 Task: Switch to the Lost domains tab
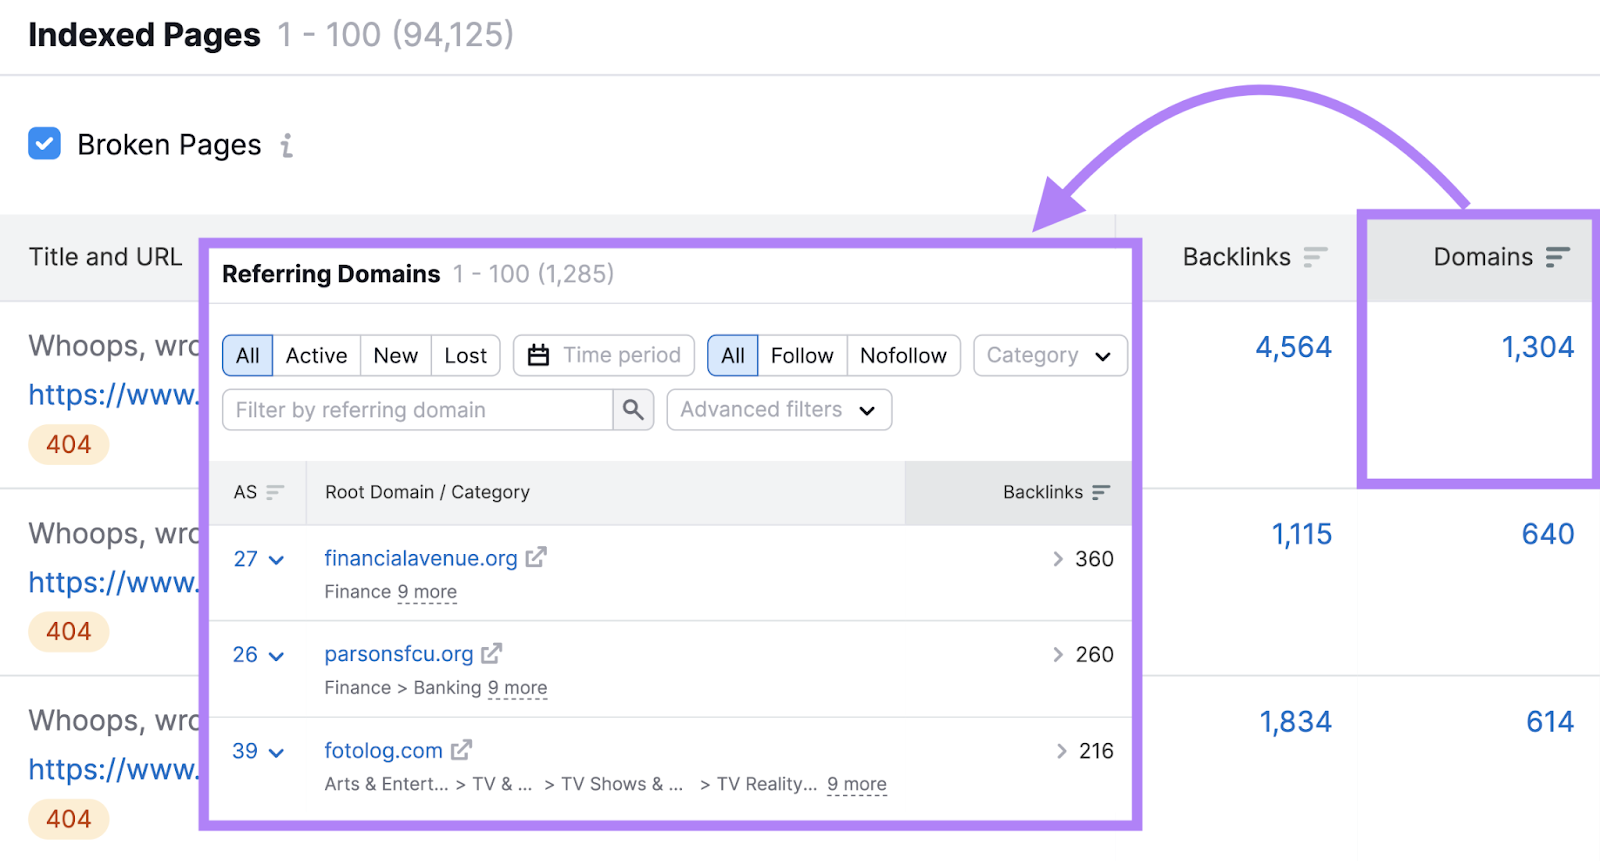click(x=465, y=356)
